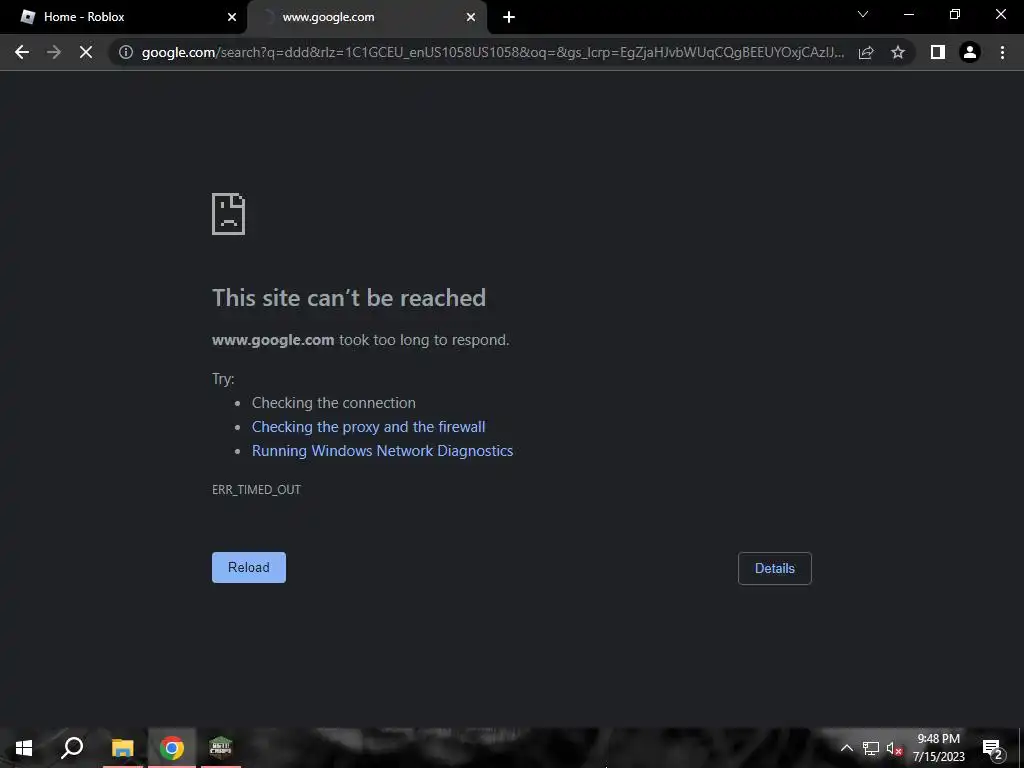
Task: Open Chrome profile avatar
Action: (970, 52)
